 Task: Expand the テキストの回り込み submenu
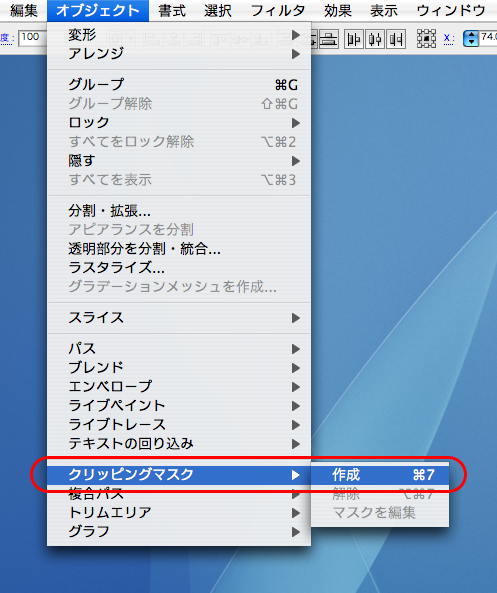click(x=179, y=444)
